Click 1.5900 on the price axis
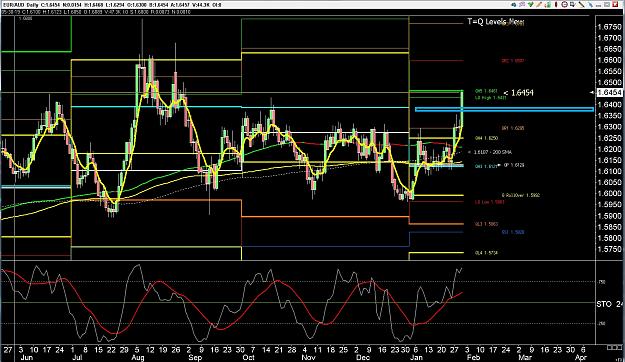 point(609,216)
